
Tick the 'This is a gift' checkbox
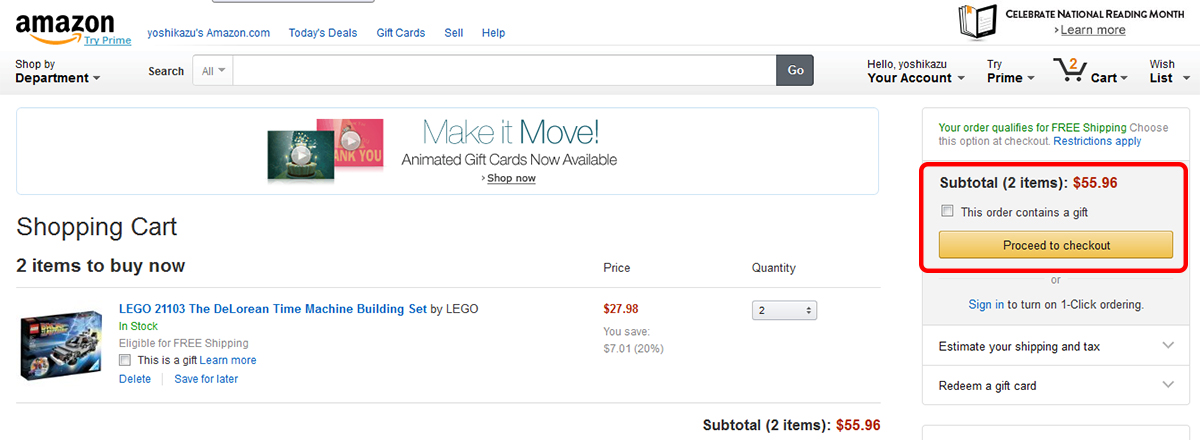pos(125,360)
